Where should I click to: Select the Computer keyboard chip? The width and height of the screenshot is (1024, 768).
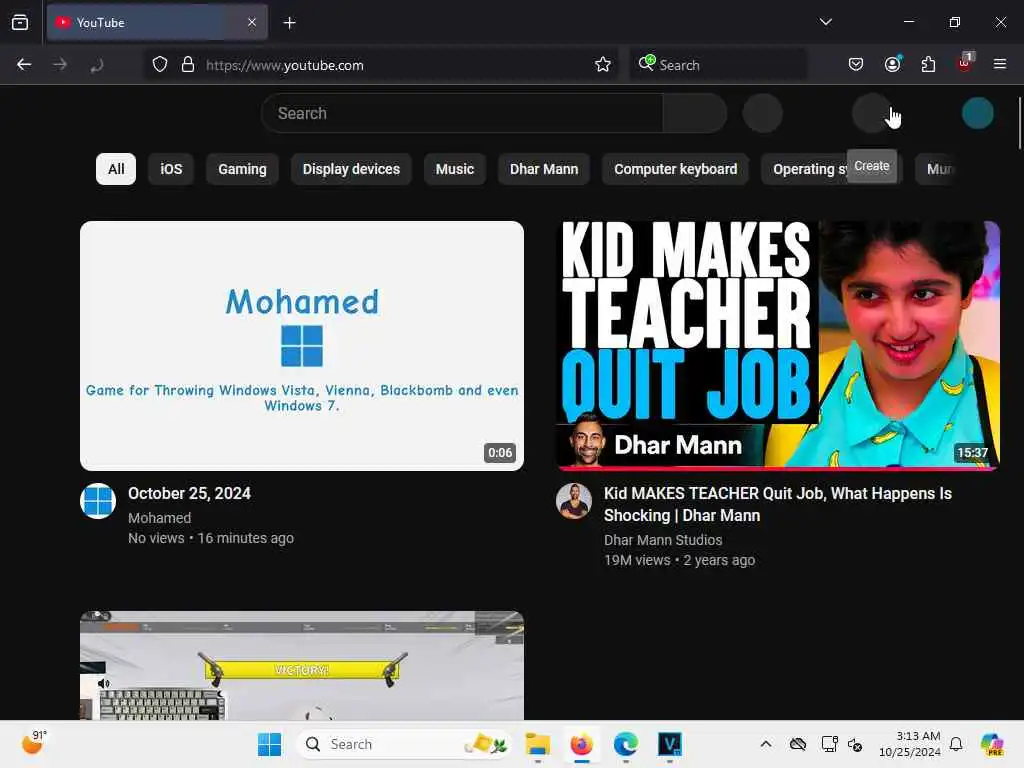pos(675,169)
